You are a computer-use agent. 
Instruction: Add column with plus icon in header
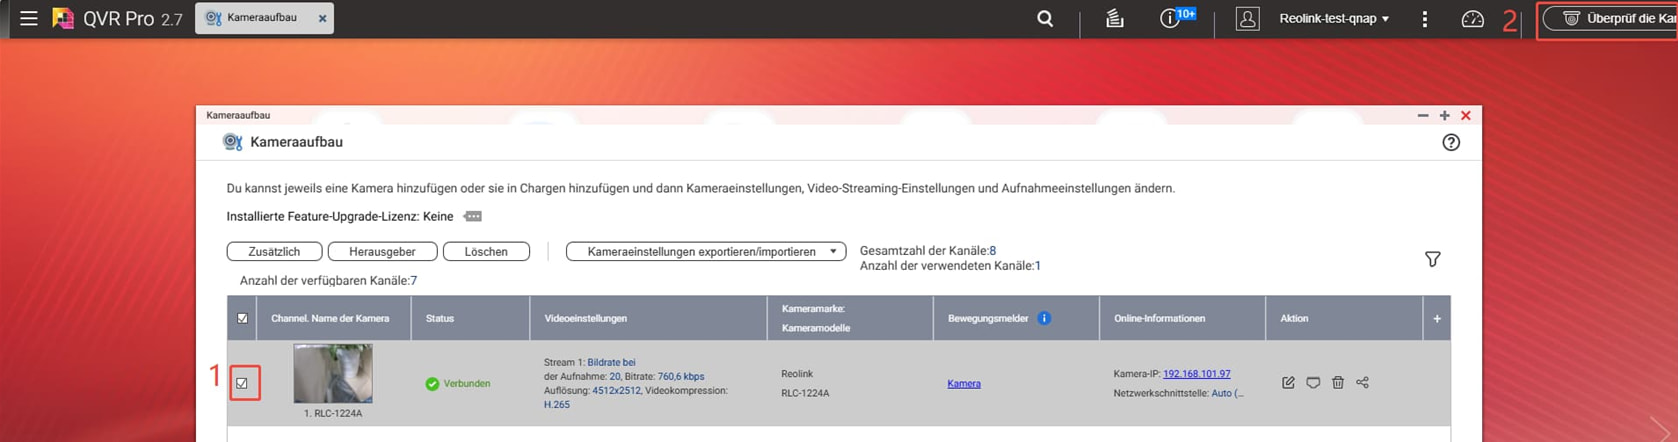1436,318
